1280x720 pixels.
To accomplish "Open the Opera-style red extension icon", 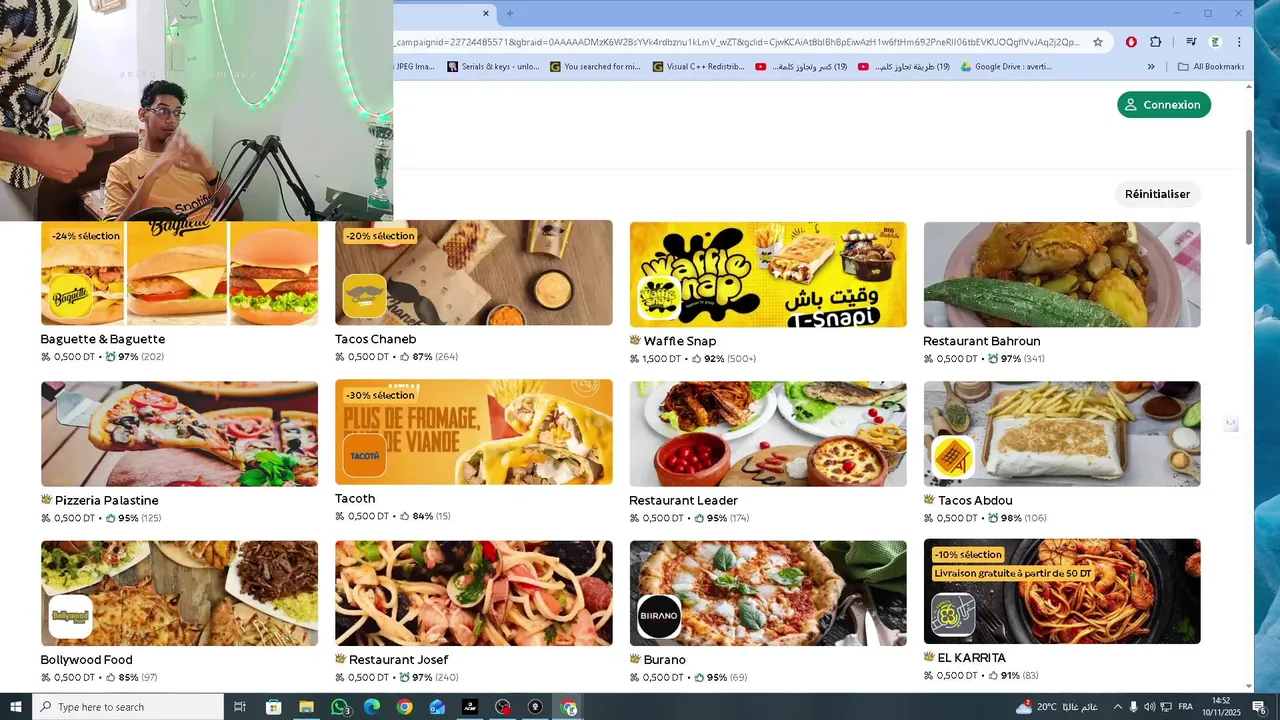I will 1131,42.
